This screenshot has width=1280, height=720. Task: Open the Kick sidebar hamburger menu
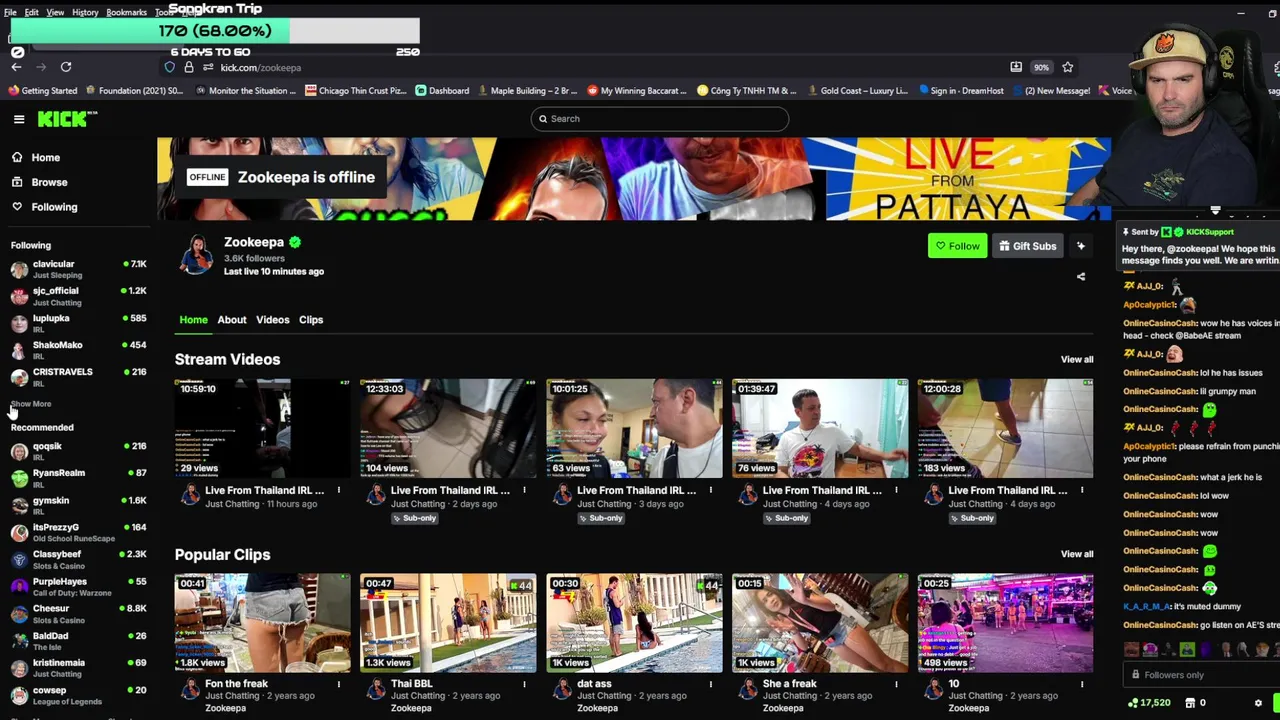pyautogui.click(x=19, y=119)
